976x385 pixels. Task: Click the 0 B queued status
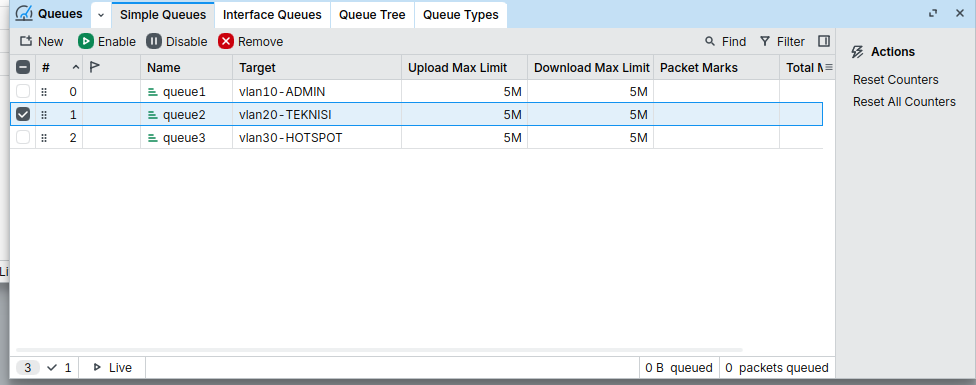point(679,368)
